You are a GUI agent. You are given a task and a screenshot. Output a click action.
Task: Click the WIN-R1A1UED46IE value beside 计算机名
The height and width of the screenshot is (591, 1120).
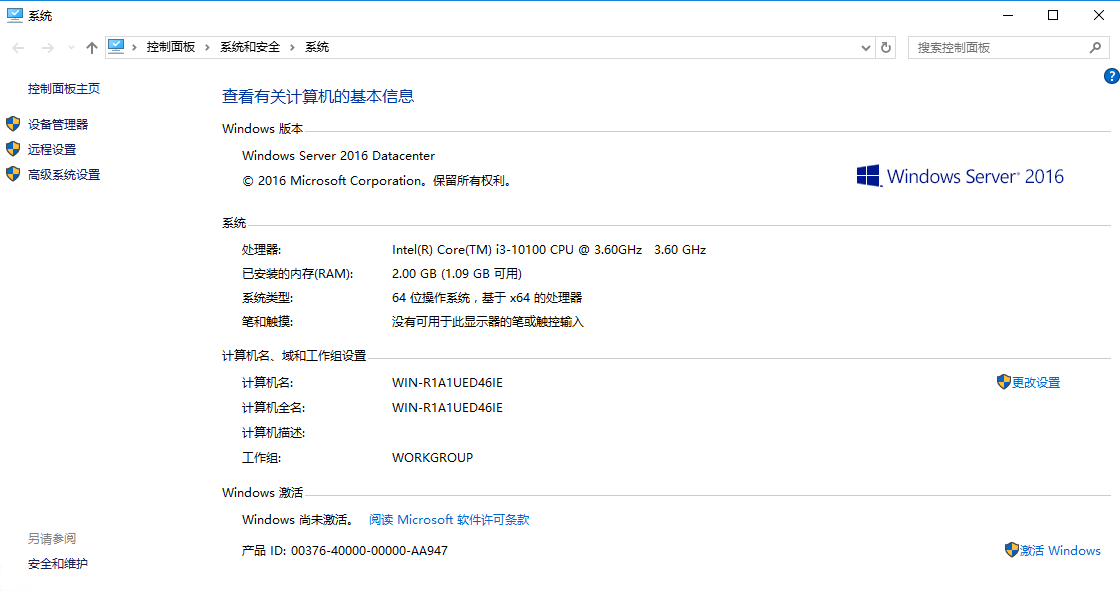(447, 382)
